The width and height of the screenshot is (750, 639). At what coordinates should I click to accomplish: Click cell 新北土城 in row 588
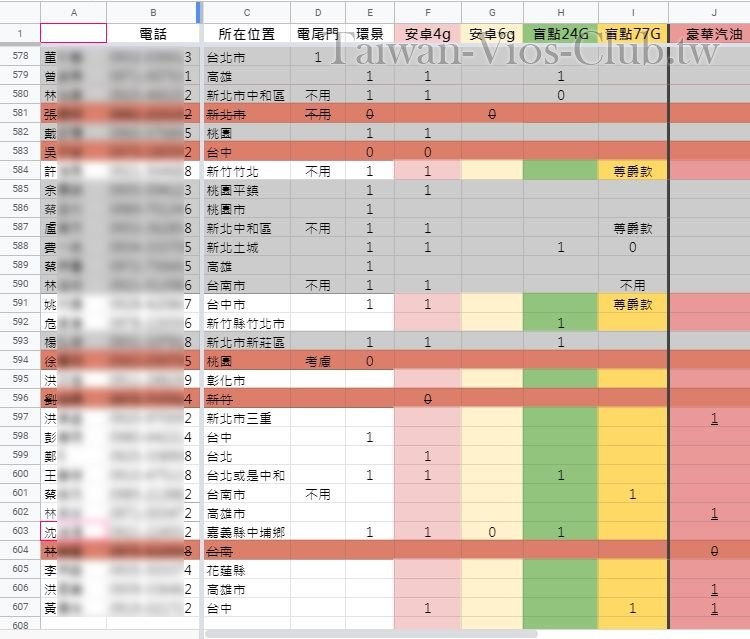[247, 247]
